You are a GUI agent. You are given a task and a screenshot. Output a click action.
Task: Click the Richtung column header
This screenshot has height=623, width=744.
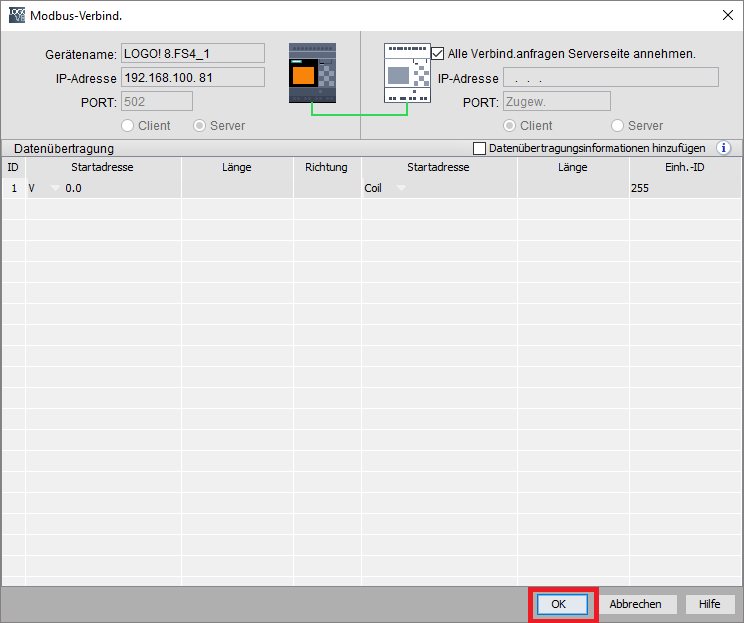pyautogui.click(x=326, y=167)
